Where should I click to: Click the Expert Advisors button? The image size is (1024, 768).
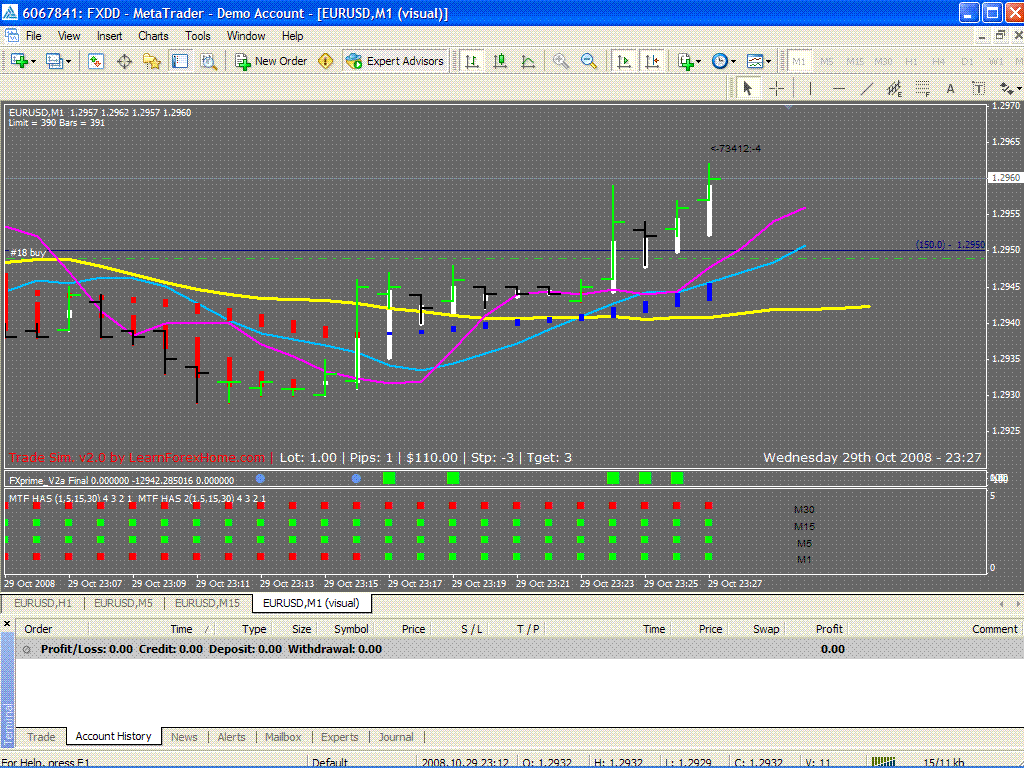(395, 61)
